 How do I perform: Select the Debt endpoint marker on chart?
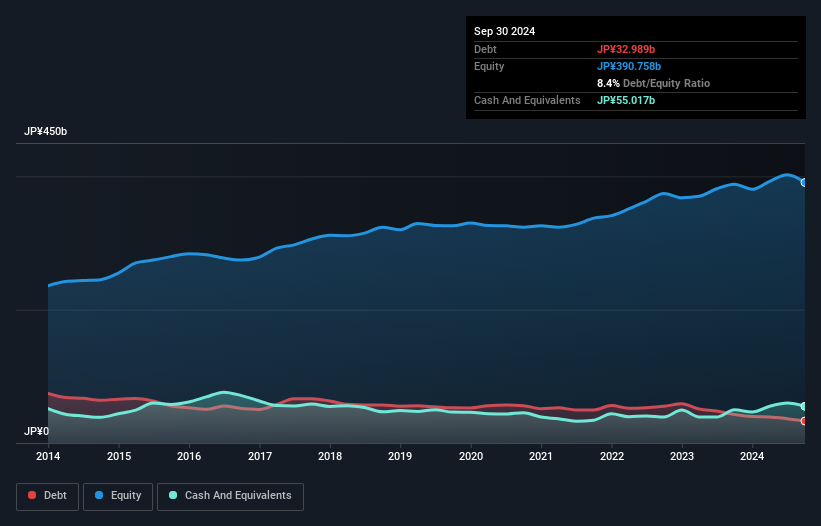804,421
